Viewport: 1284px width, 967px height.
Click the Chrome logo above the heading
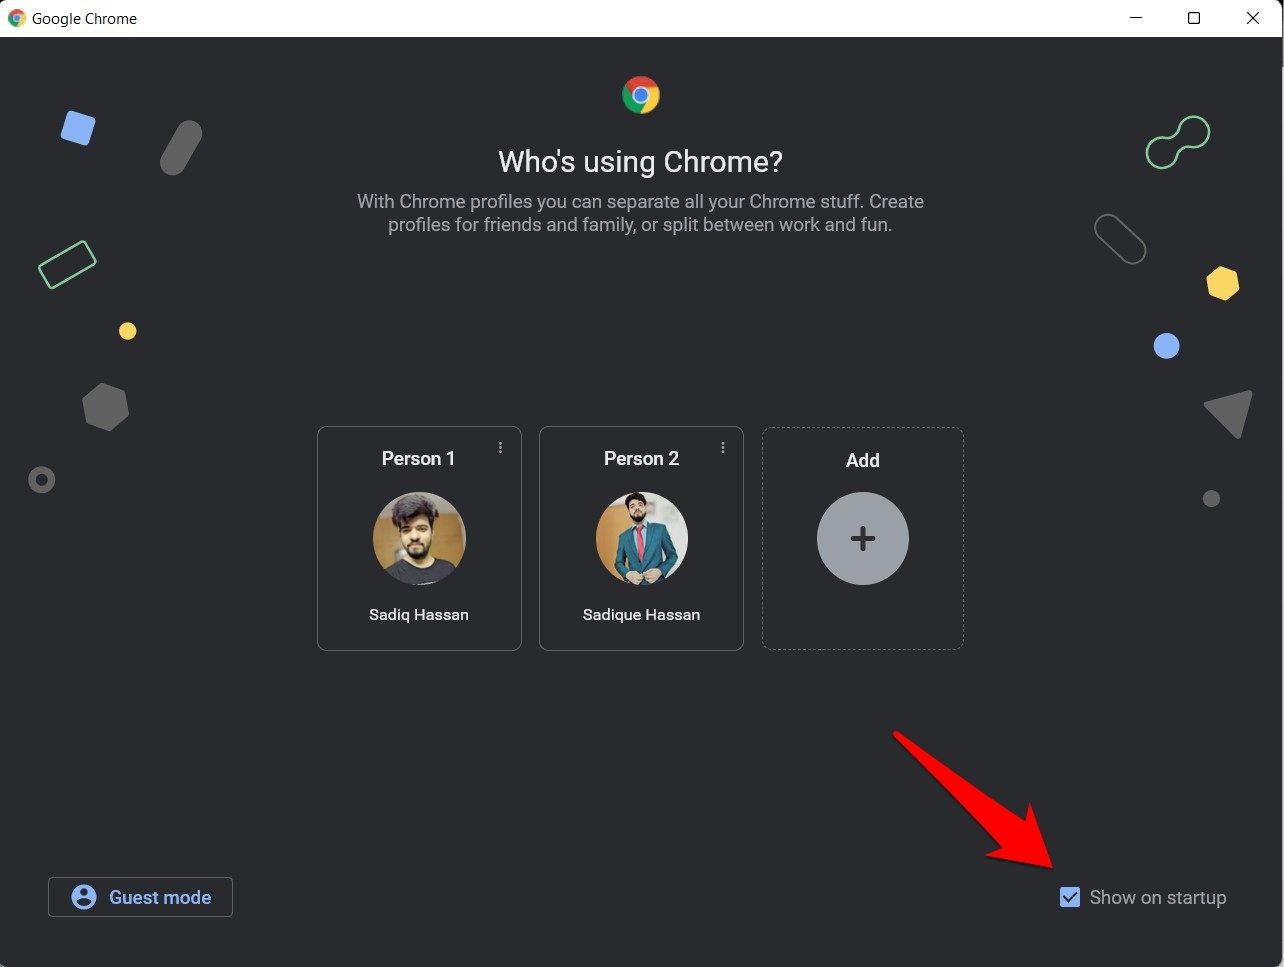click(x=640, y=95)
